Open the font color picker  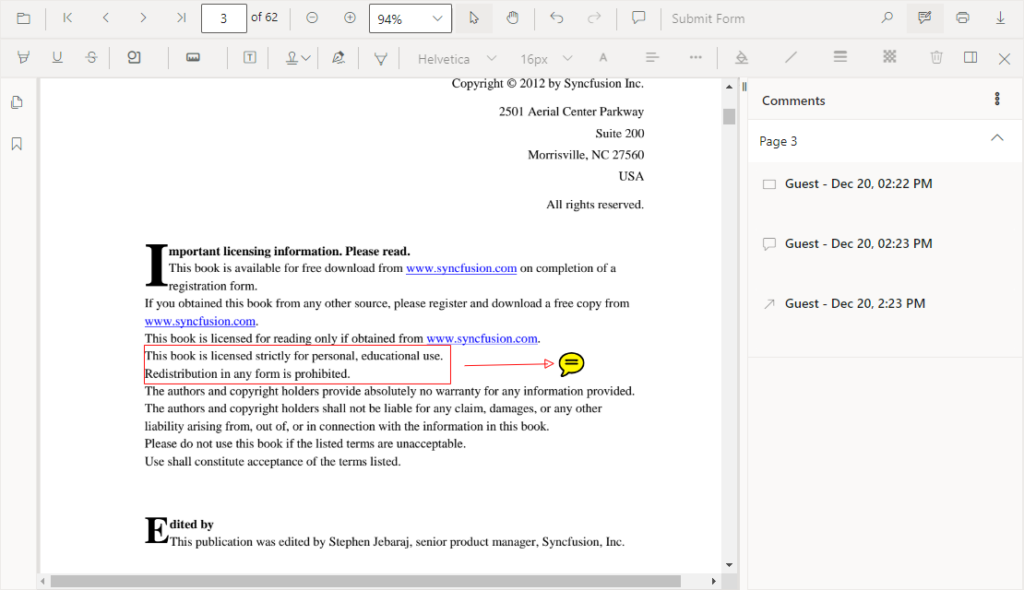pos(603,57)
